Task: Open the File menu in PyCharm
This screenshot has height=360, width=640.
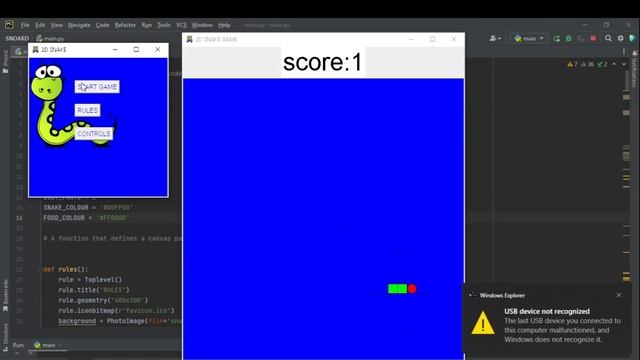Action: [25, 25]
